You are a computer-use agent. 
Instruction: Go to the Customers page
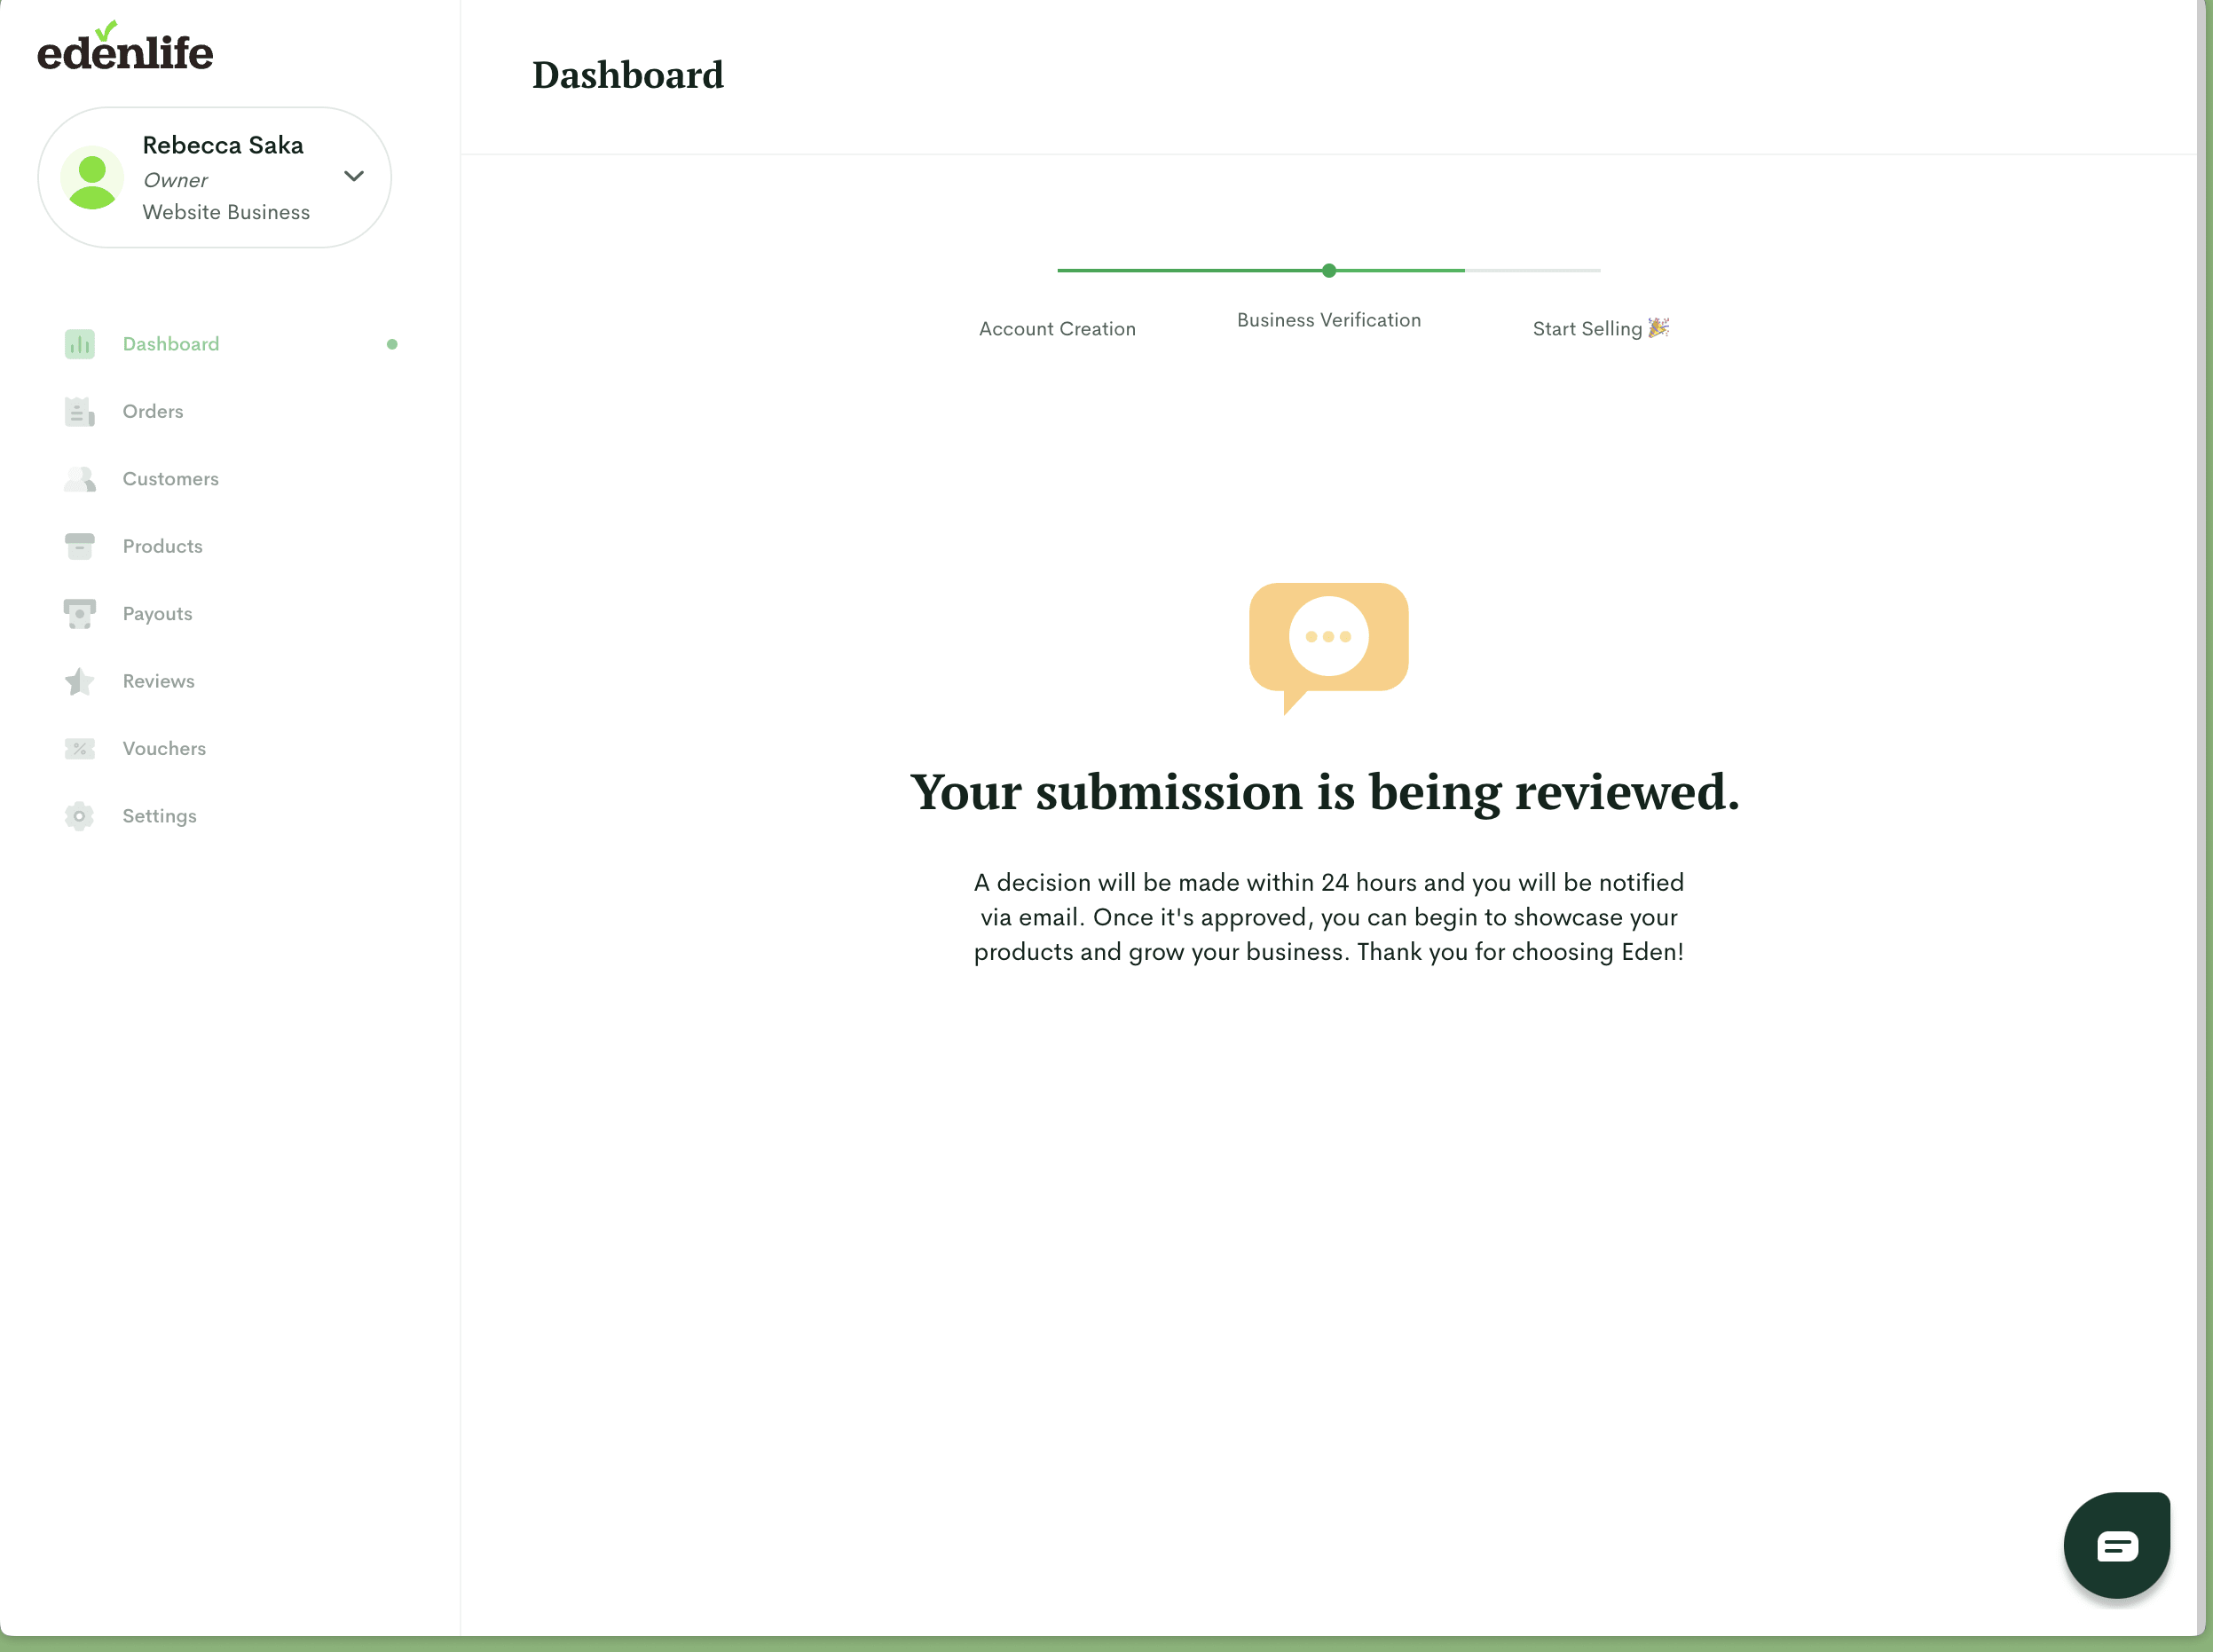(170, 479)
